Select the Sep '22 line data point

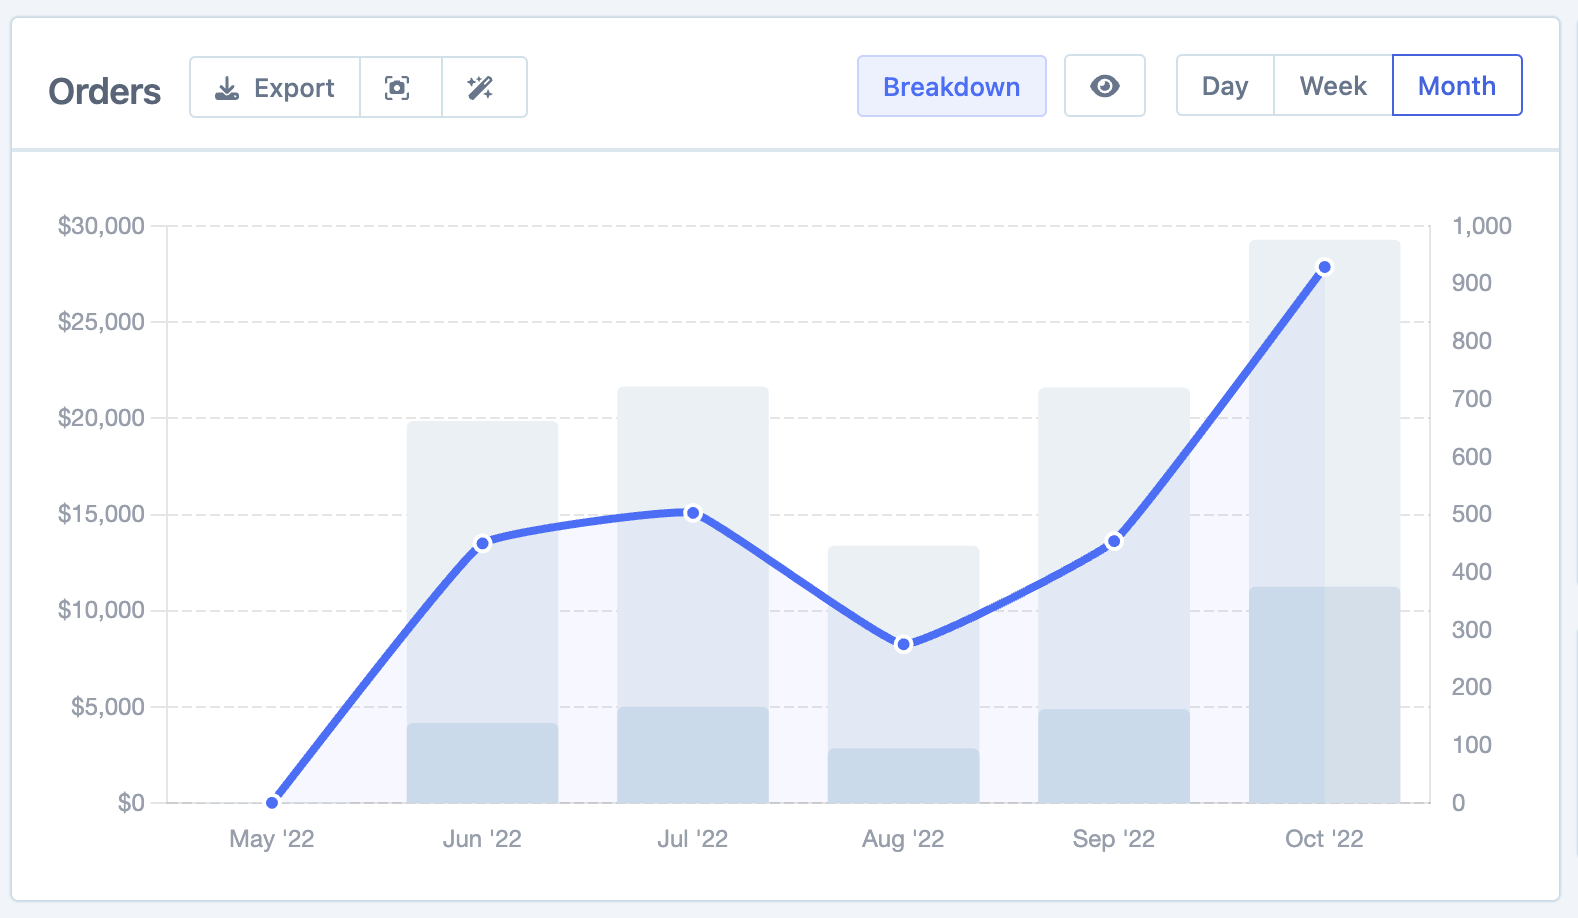pos(1114,541)
